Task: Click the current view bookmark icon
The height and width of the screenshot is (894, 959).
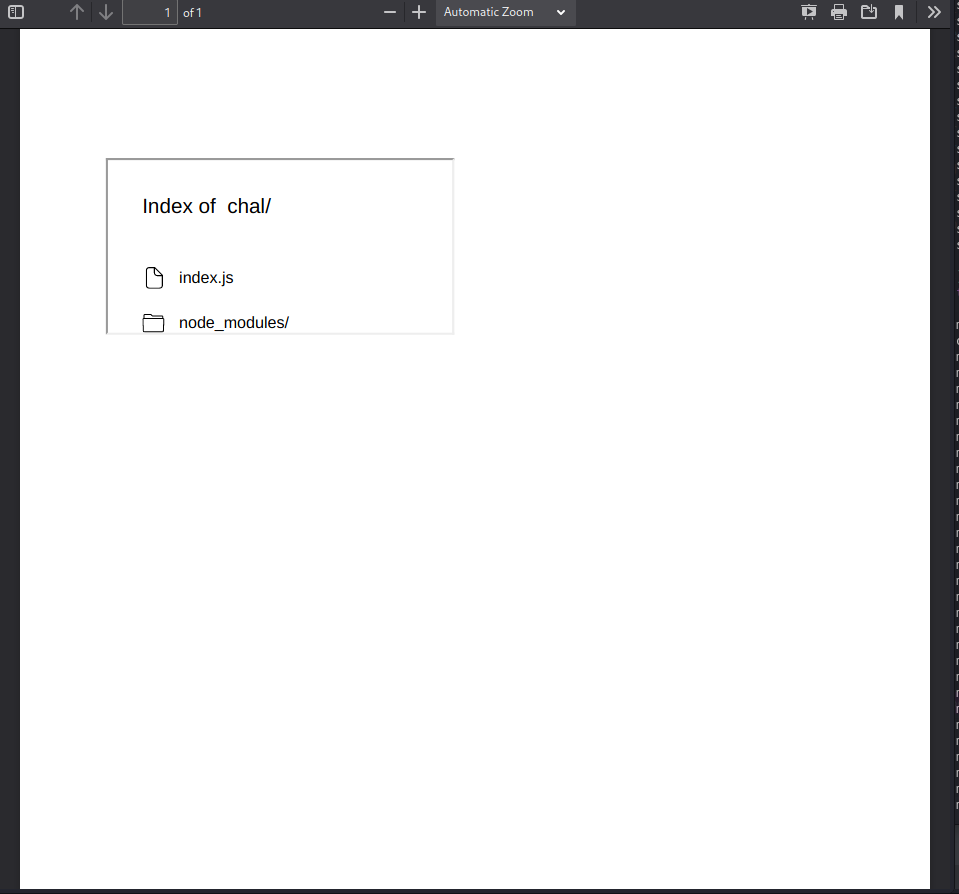Action: (x=899, y=12)
